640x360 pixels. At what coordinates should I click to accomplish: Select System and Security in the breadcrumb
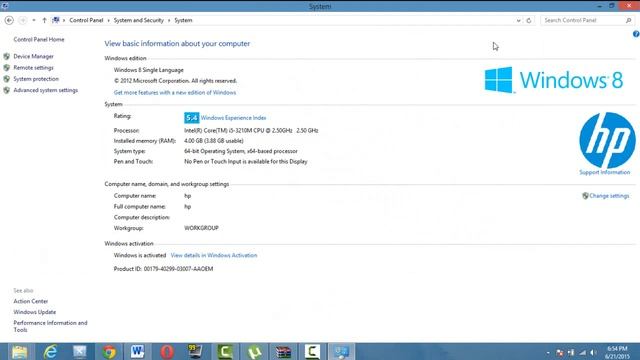click(138, 20)
